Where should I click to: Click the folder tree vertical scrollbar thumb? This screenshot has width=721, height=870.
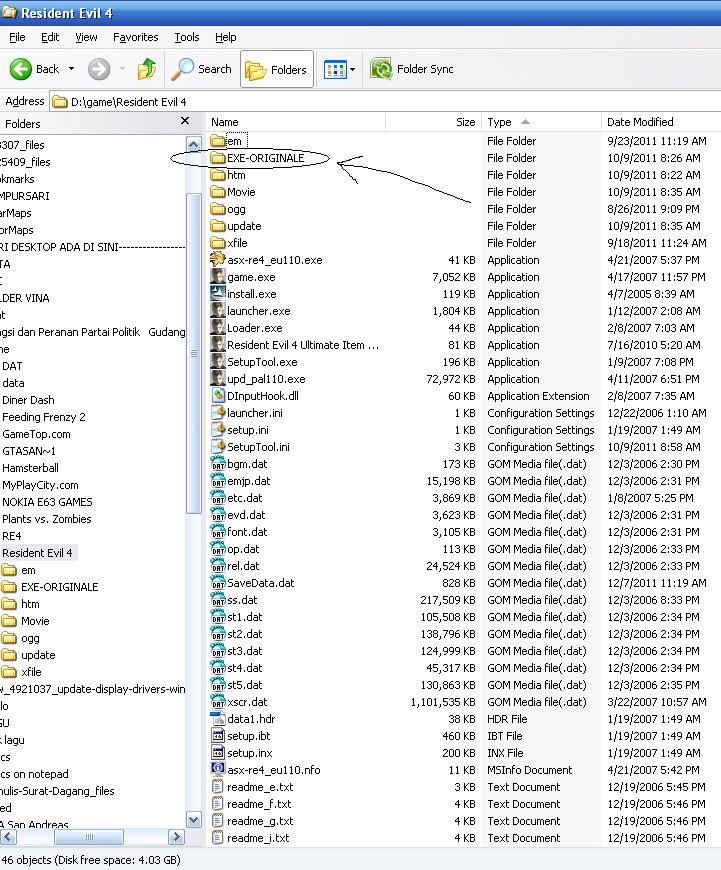pyautogui.click(x=194, y=353)
